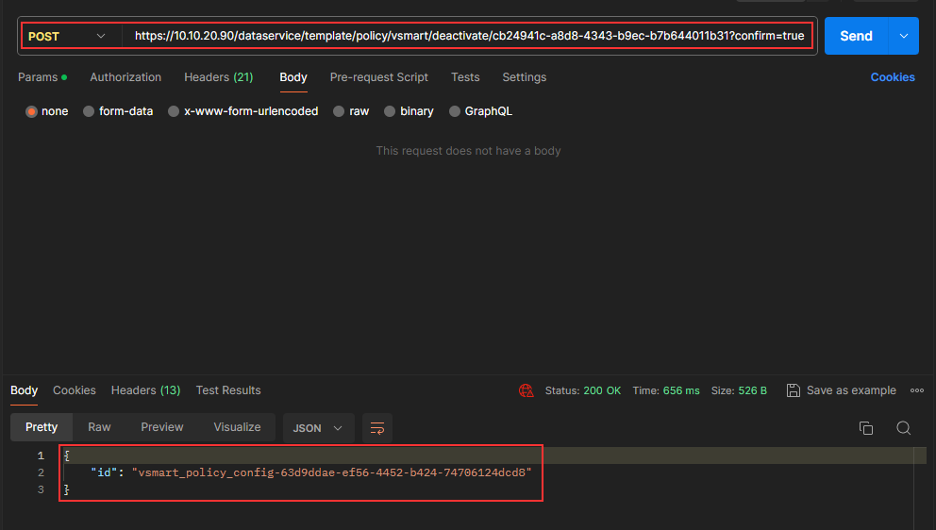Select the none body radio button

(x=32, y=111)
